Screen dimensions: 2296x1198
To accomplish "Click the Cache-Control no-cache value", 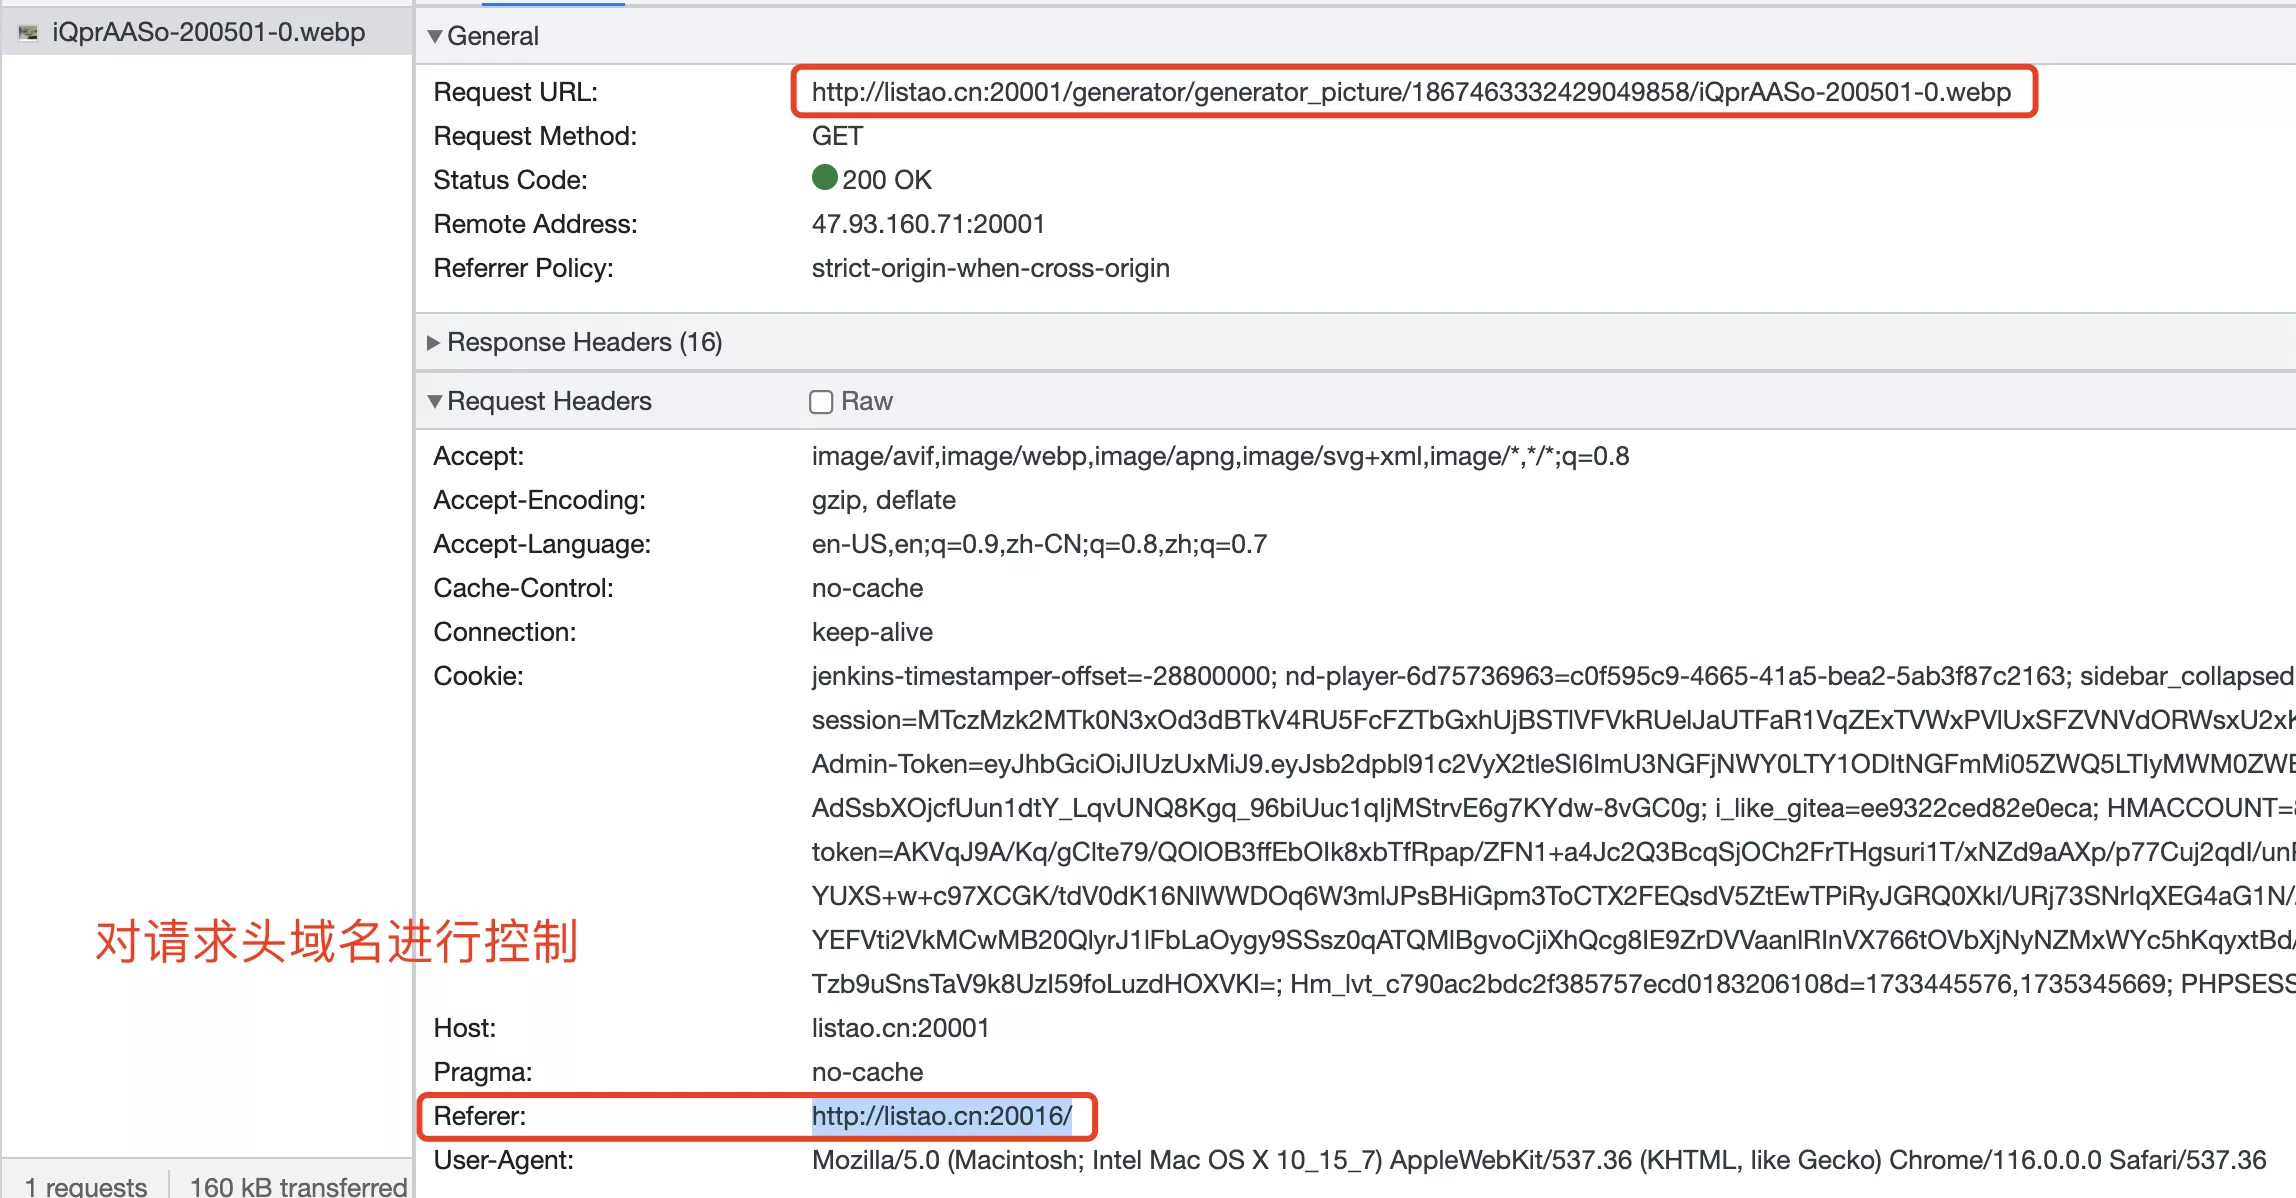I will [x=867, y=588].
